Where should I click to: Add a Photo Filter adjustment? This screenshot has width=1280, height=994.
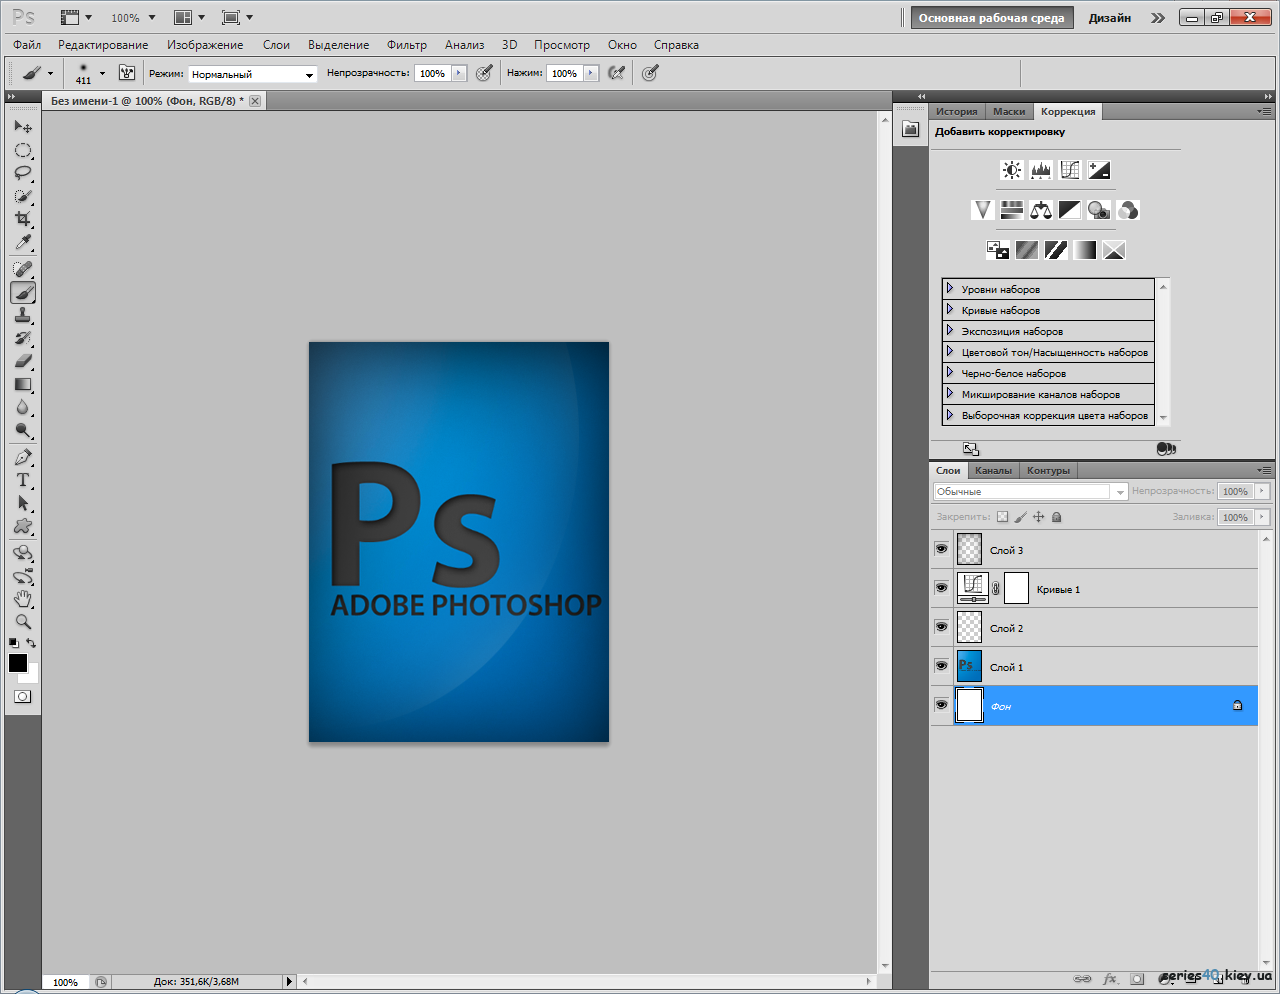pos(1099,210)
